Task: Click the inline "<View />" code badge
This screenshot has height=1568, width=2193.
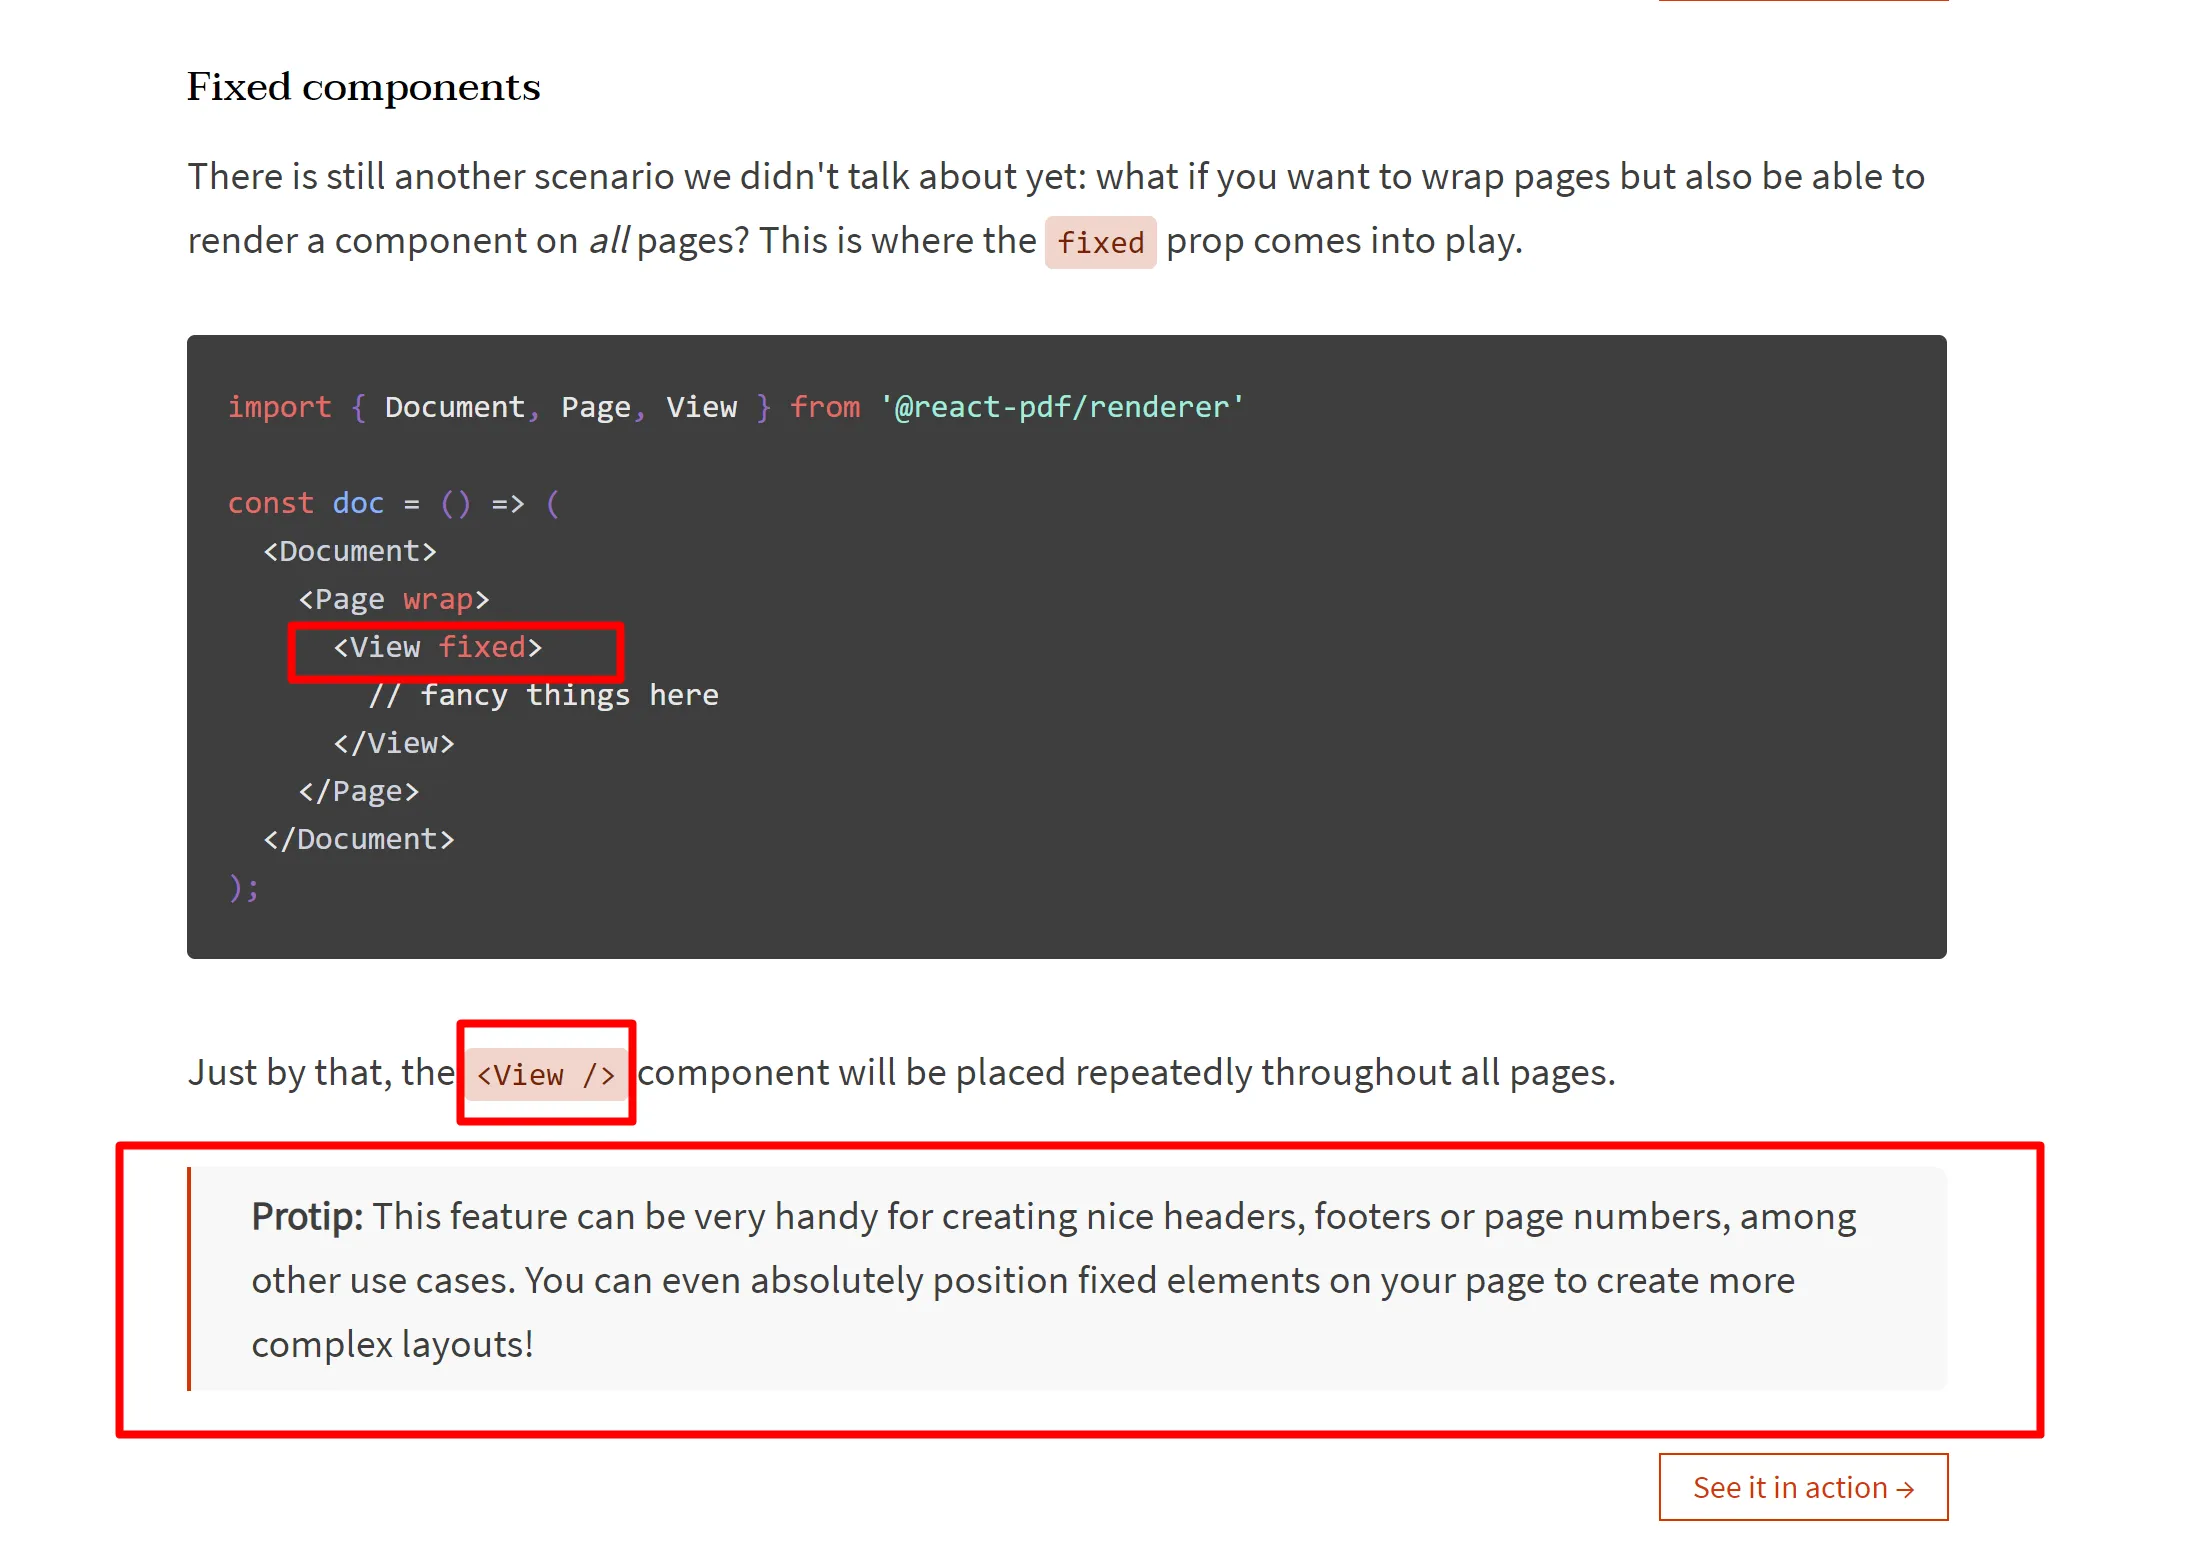Action: [546, 1074]
